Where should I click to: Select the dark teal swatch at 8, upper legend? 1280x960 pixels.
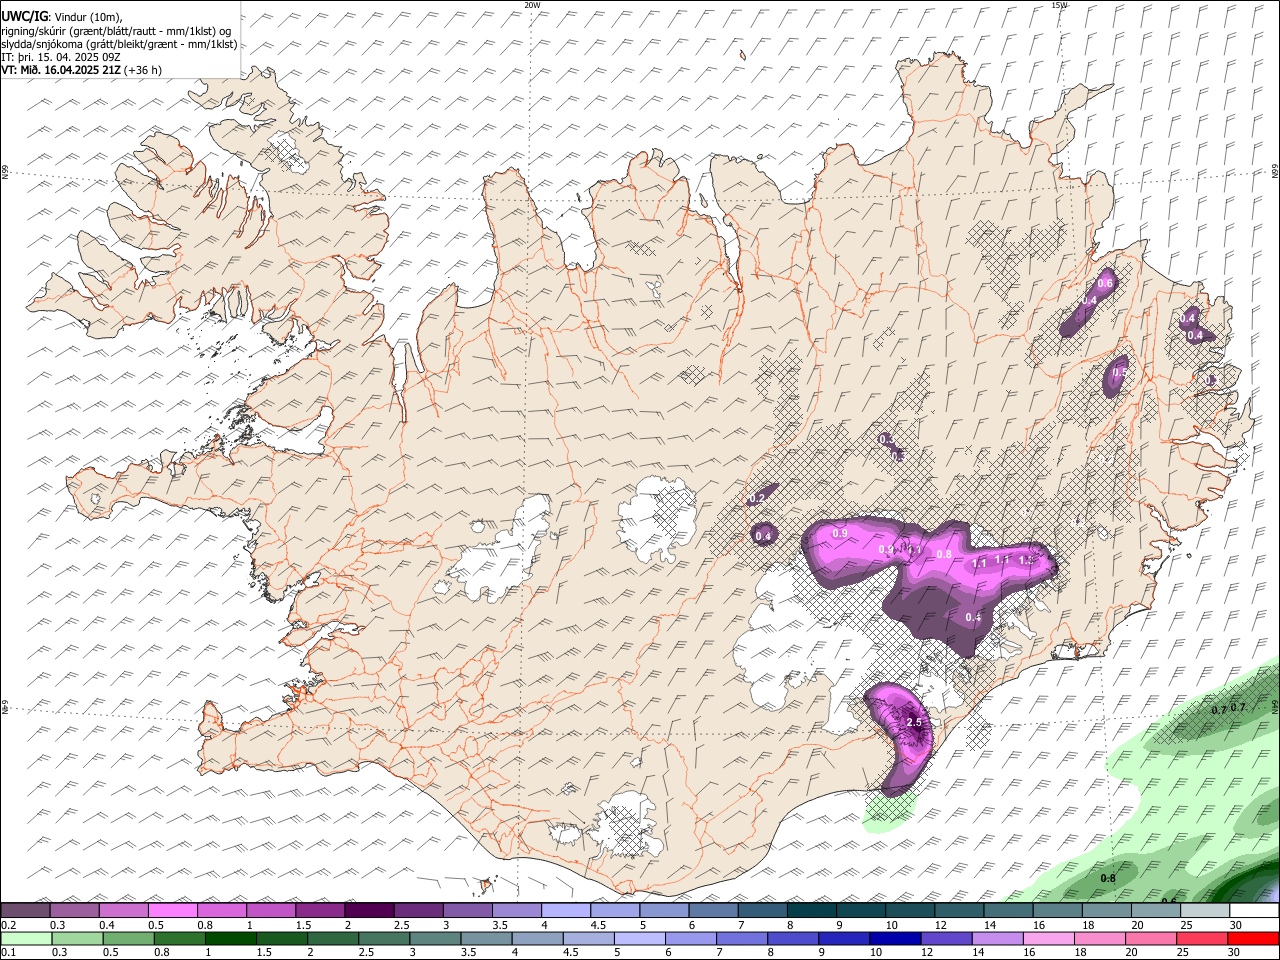point(811,911)
